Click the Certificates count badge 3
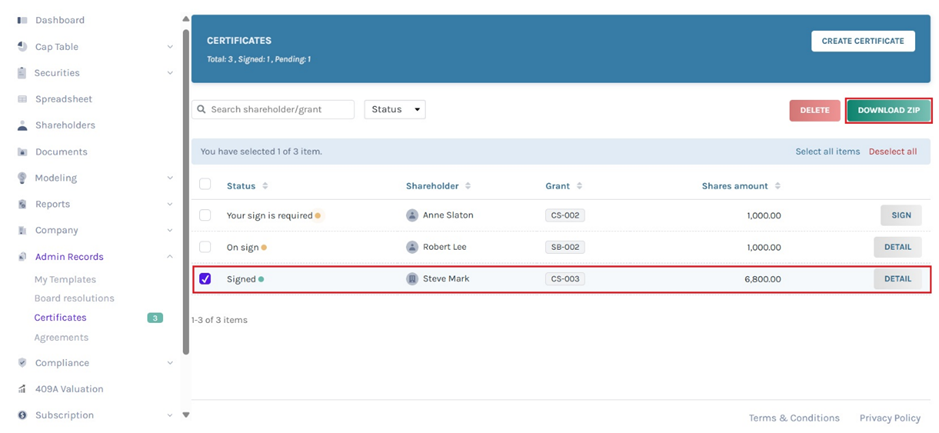Viewport: 939px width, 433px height. [x=155, y=318]
